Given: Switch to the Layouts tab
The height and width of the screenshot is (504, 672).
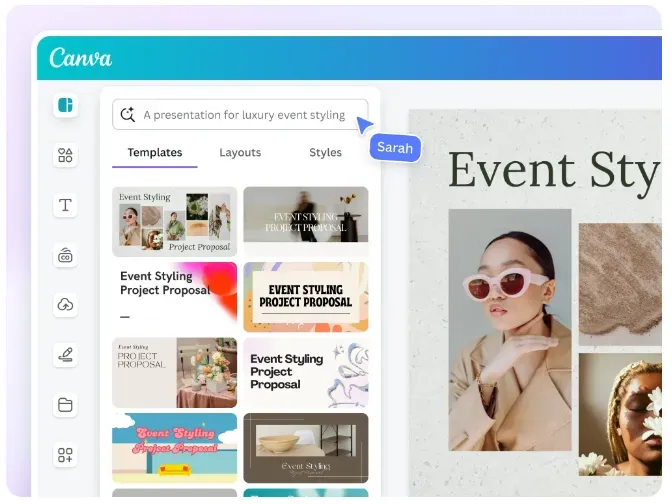Looking at the screenshot, I should [240, 153].
